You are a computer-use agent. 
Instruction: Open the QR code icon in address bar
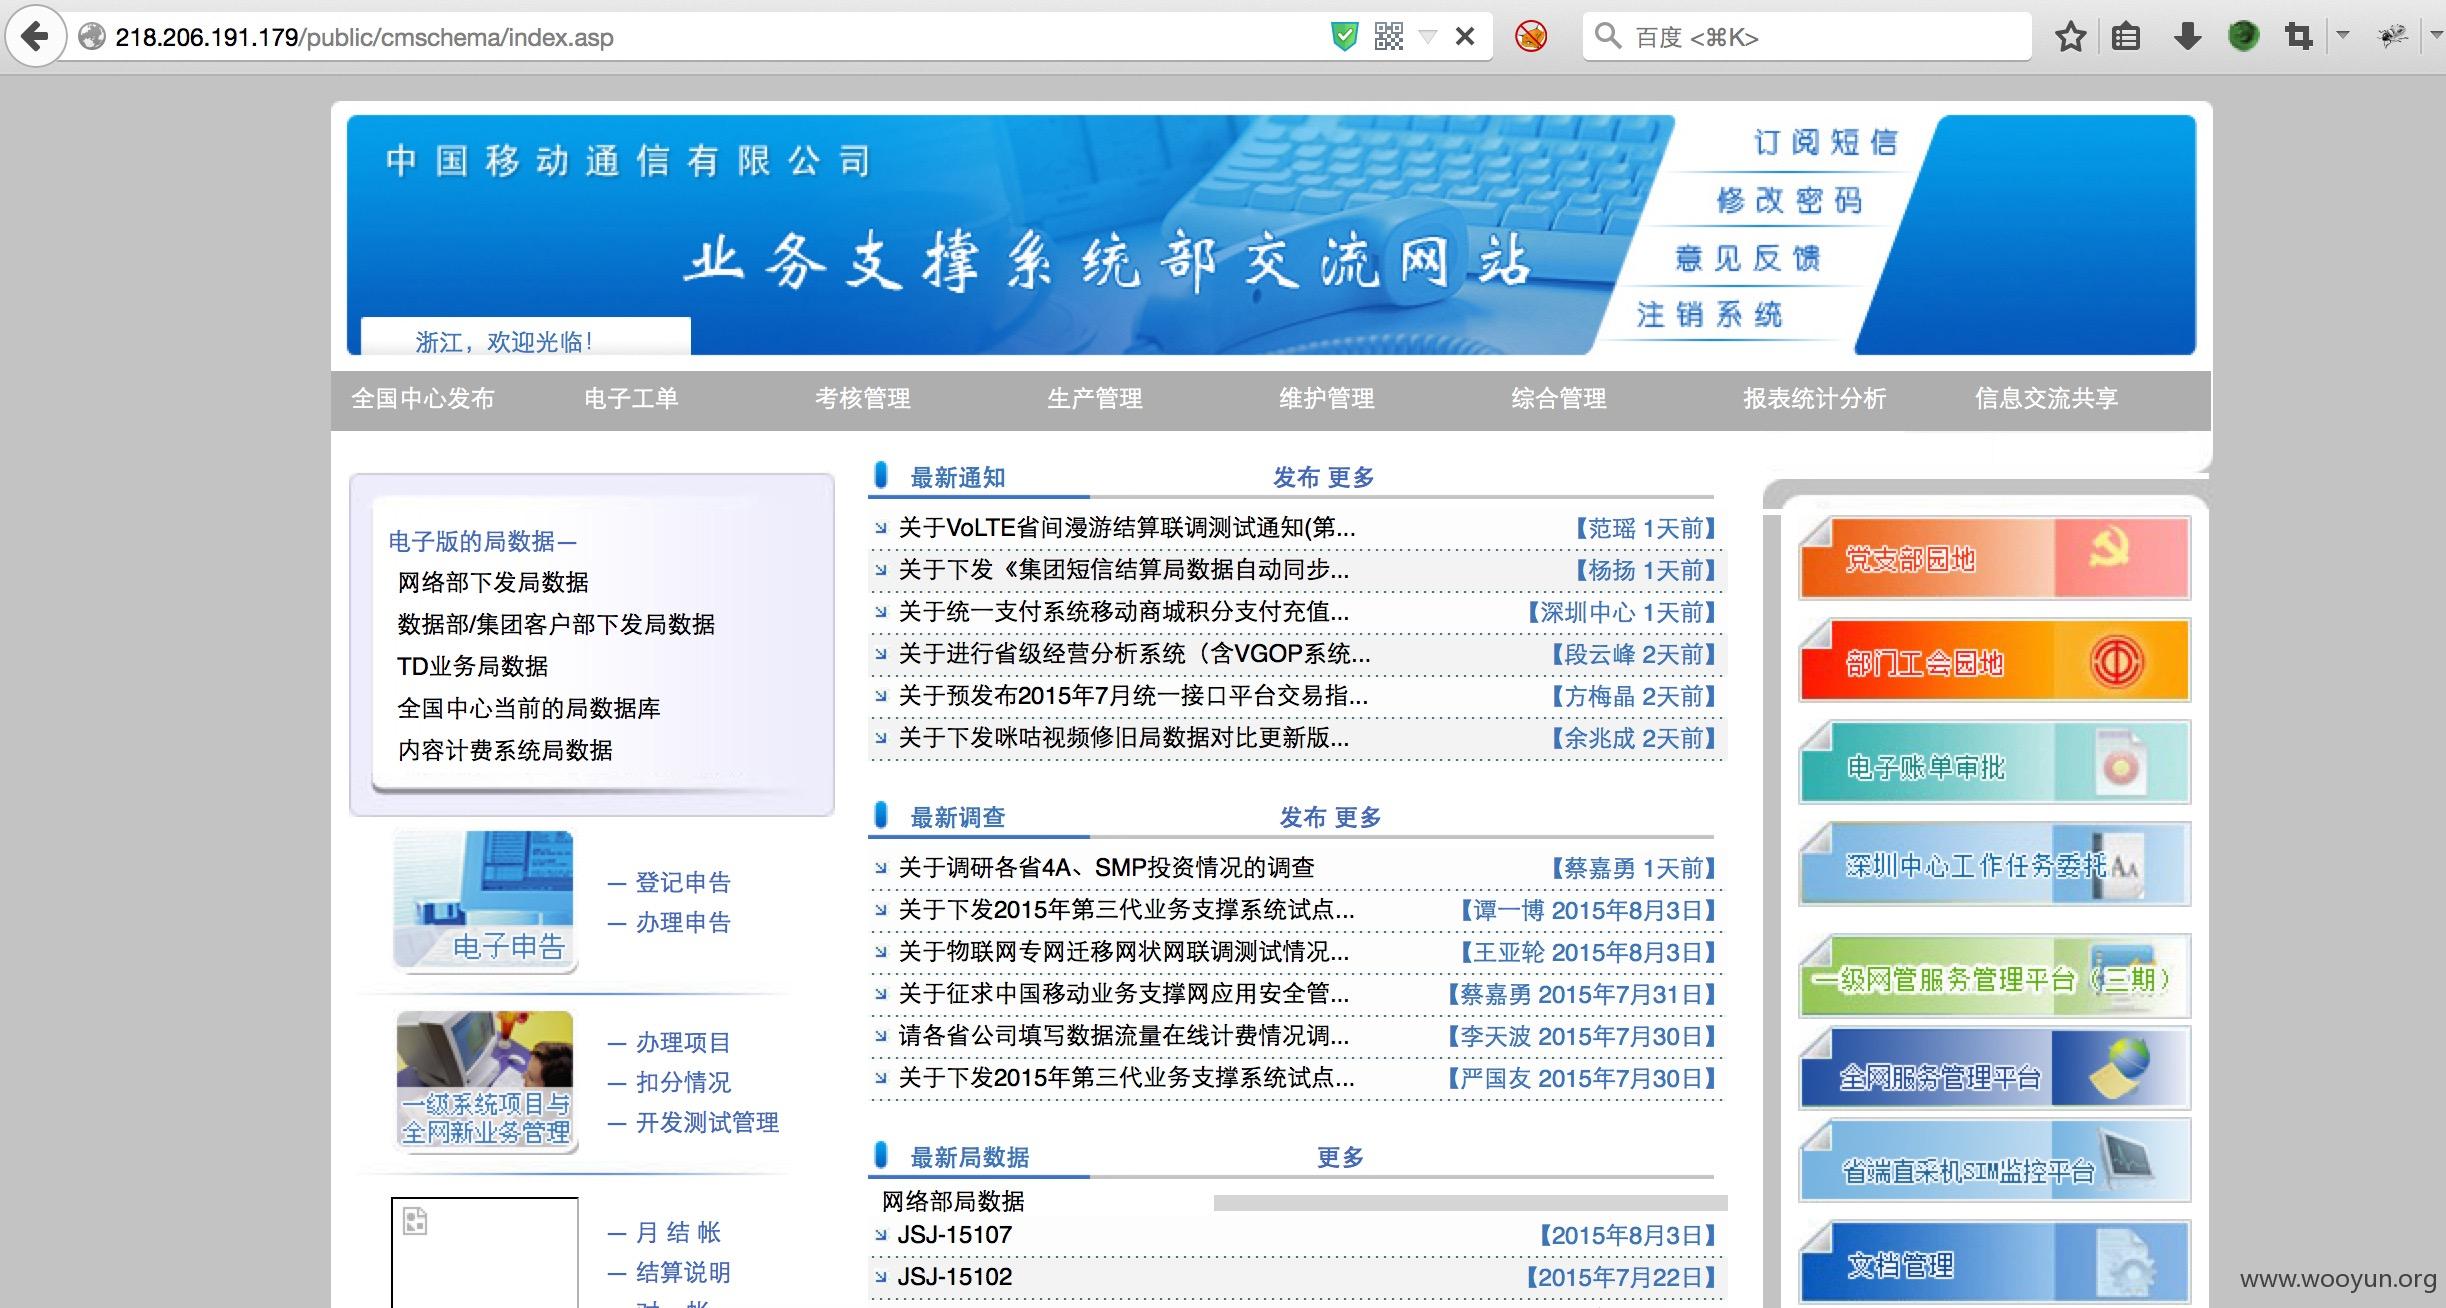pos(1389,37)
